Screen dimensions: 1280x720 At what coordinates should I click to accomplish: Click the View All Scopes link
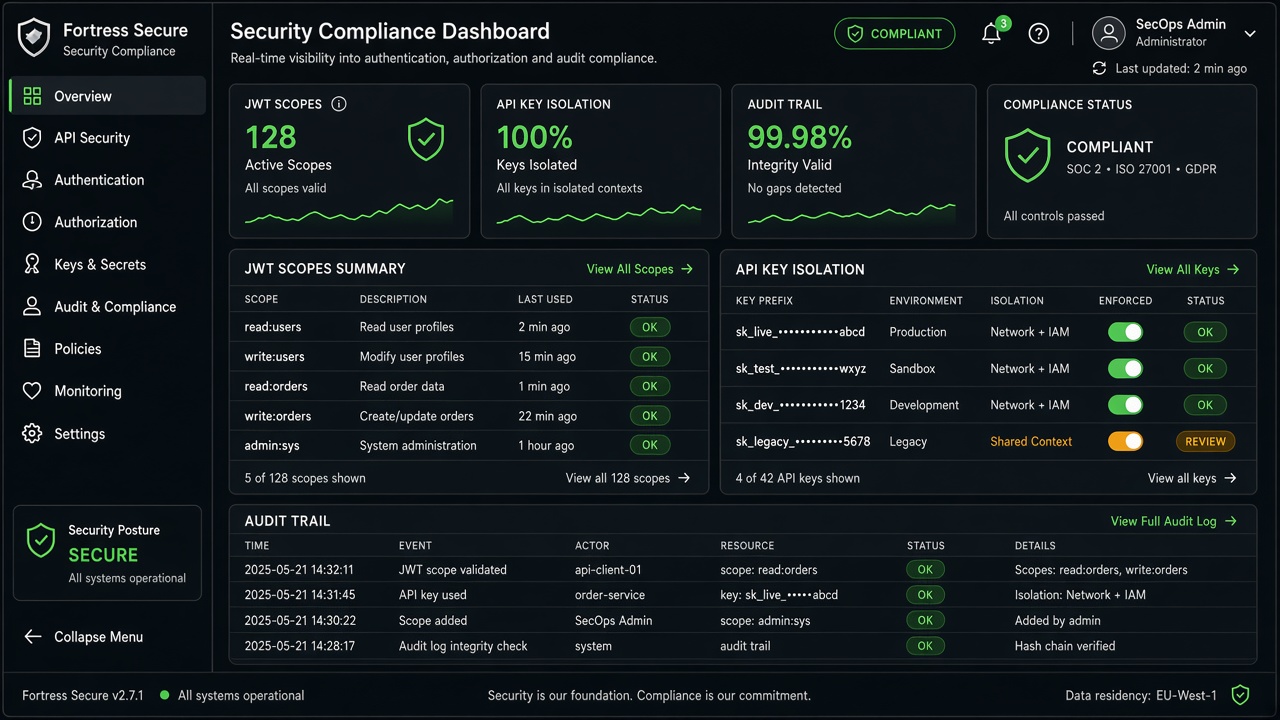[640, 269]
